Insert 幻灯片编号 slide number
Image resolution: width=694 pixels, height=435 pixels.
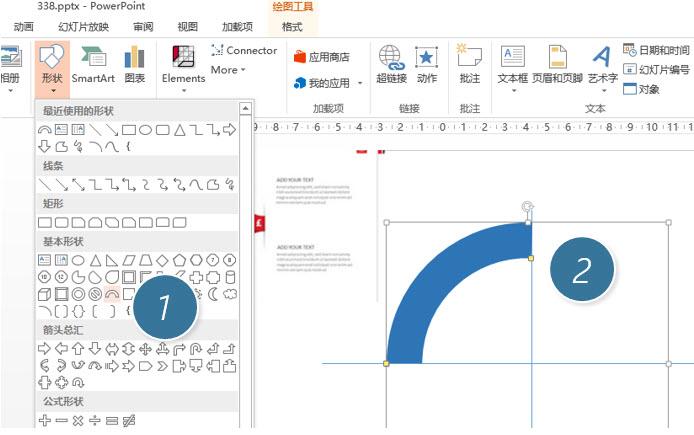click(x=656, y=69)
